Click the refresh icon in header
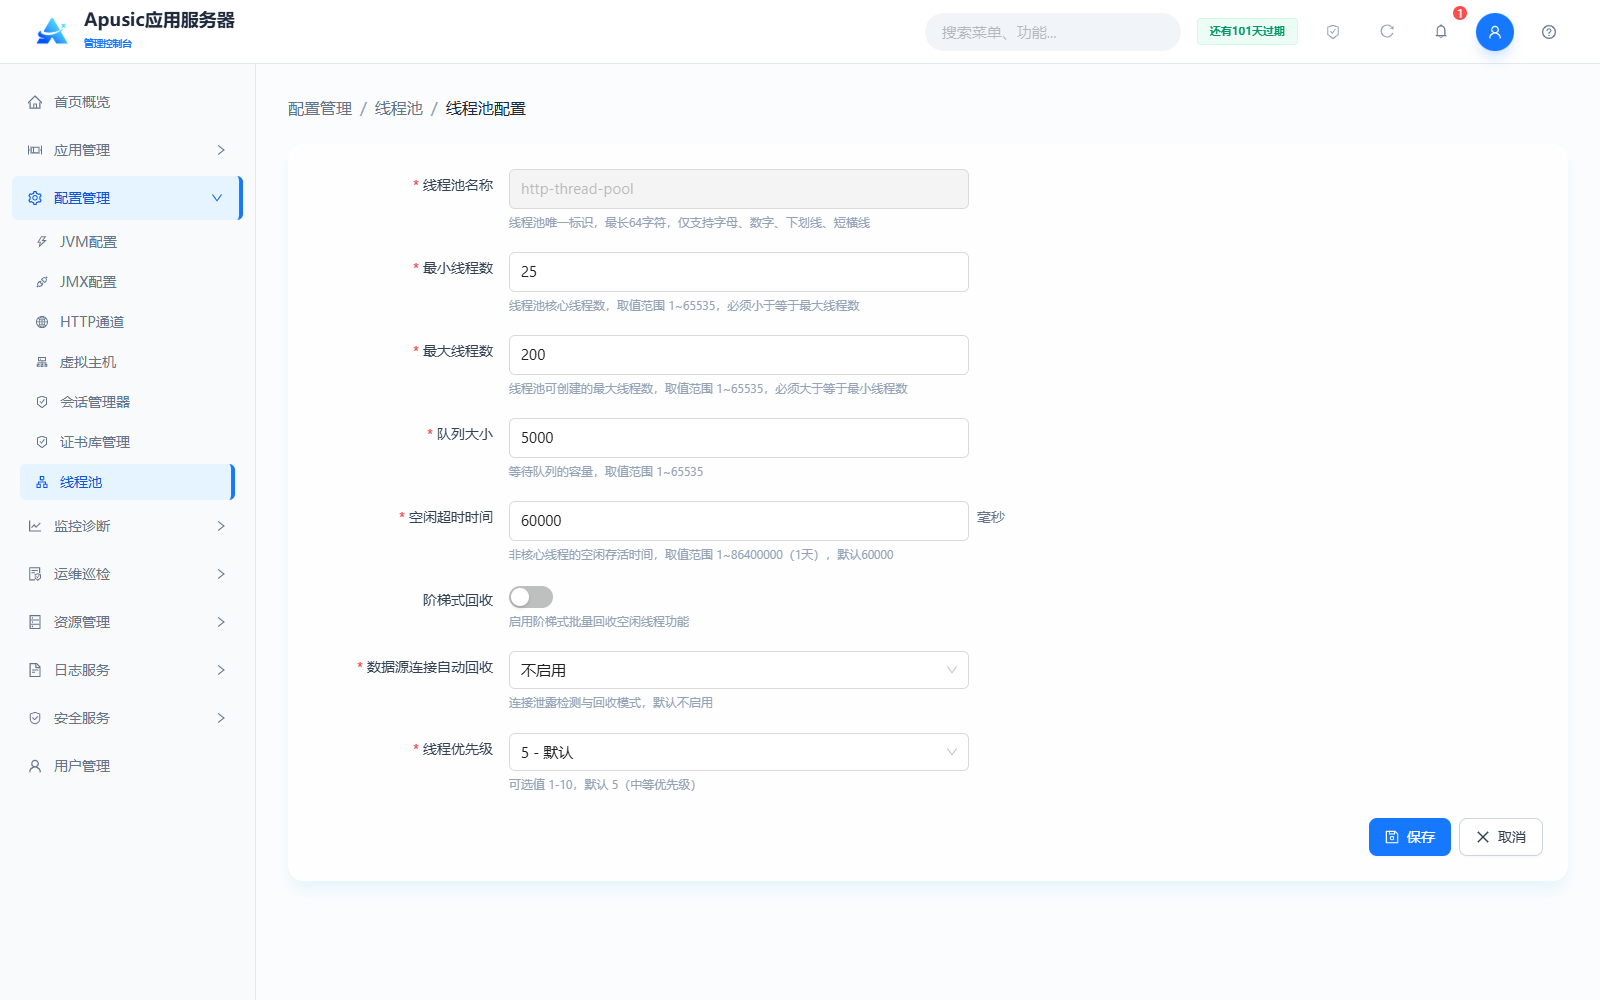This screenshot has width=1600, height=1000. pos(1387,32)
